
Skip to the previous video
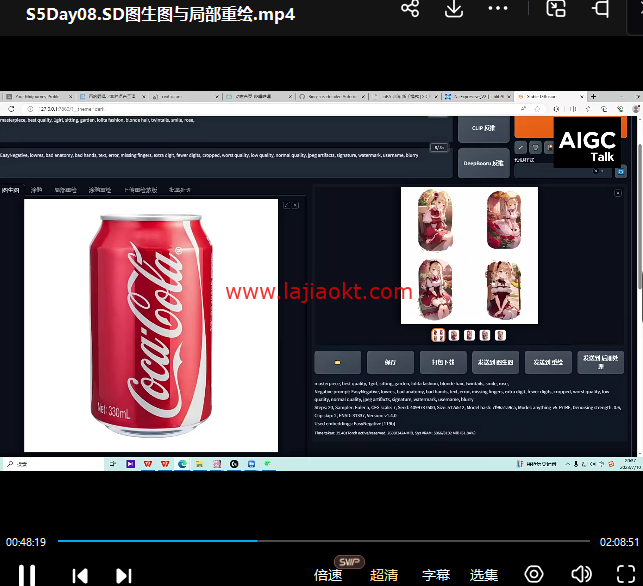(80, 575)
